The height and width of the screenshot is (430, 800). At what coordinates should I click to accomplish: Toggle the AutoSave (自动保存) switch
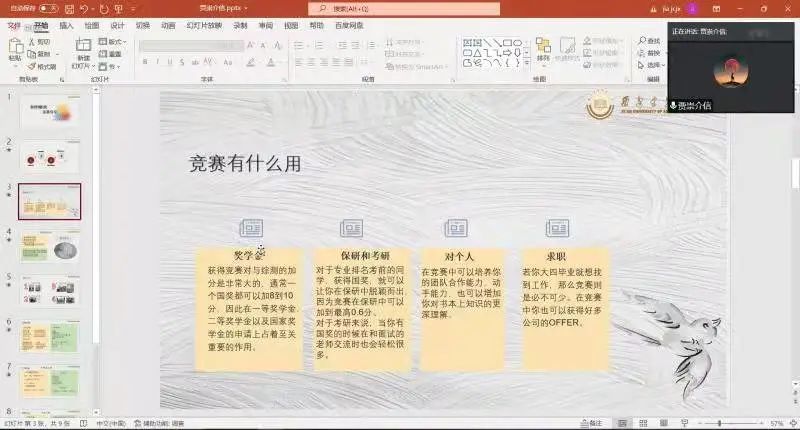pyautogui.click(x=48, y=8)
